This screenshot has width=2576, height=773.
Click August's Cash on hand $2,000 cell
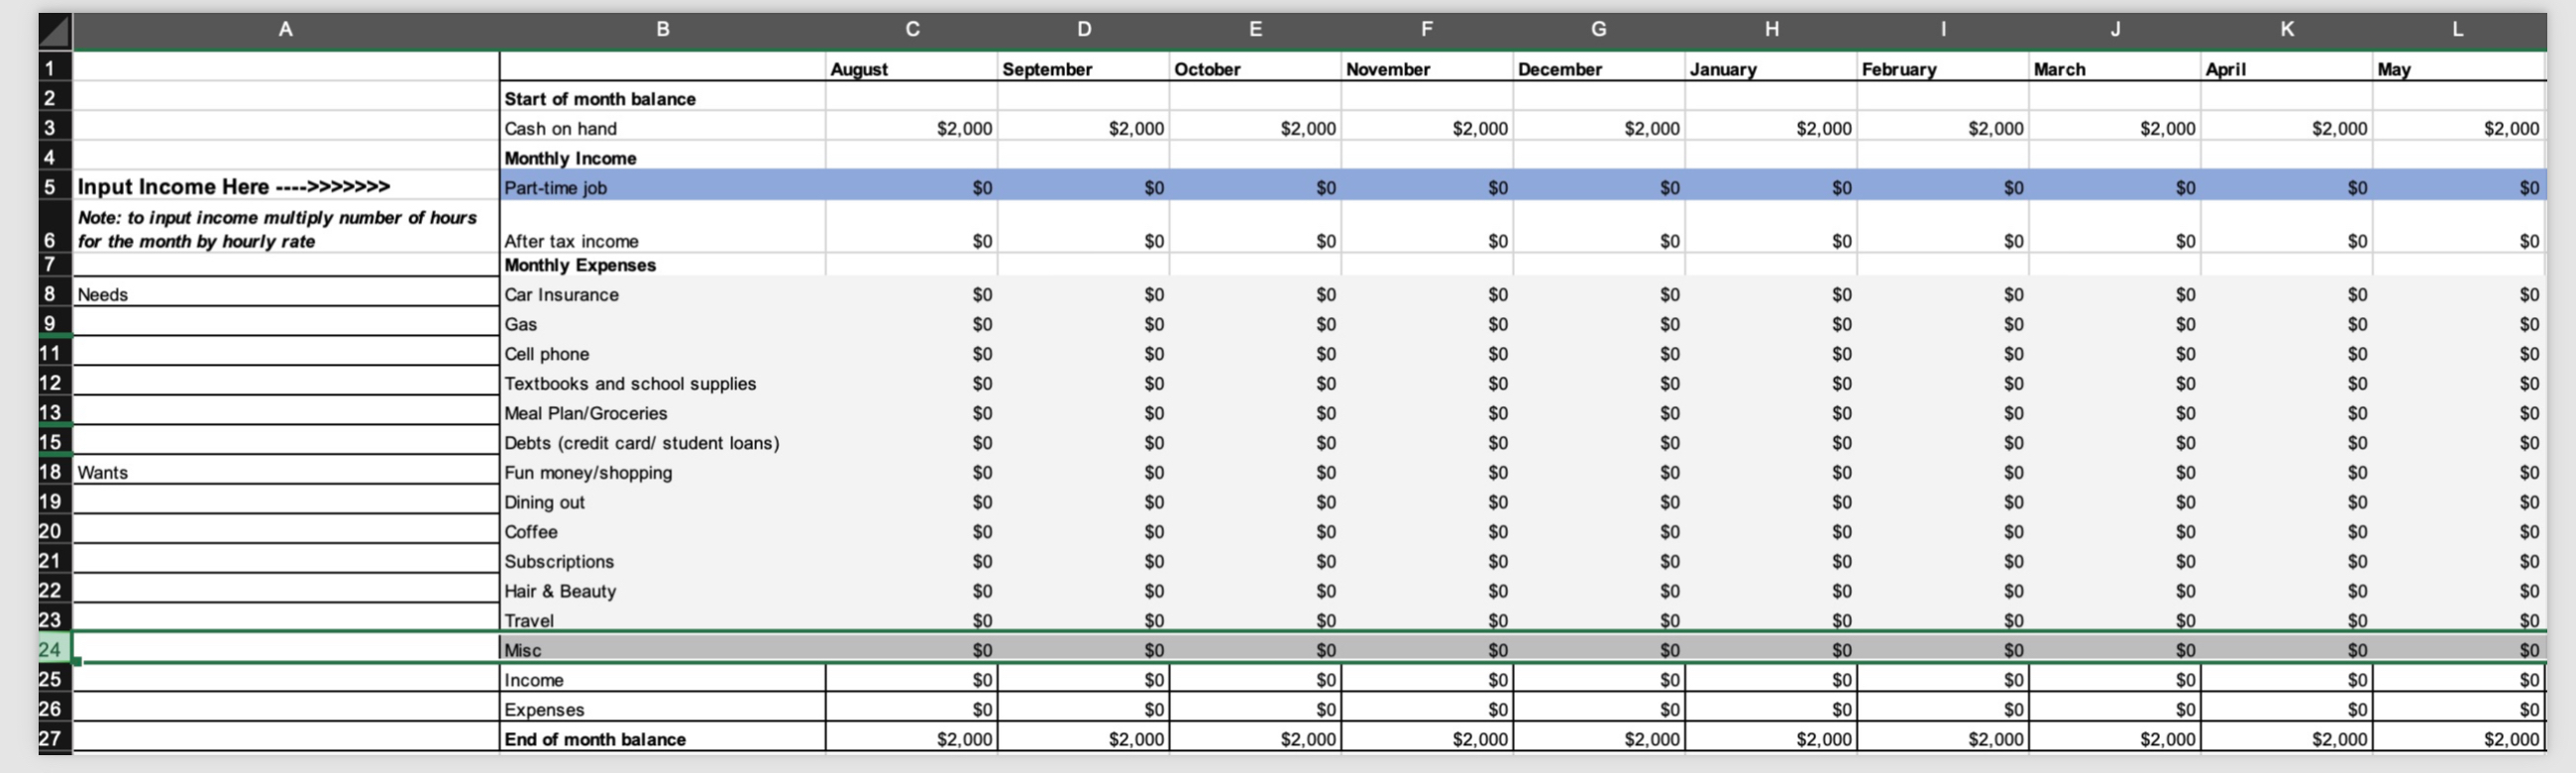[912, 128]
